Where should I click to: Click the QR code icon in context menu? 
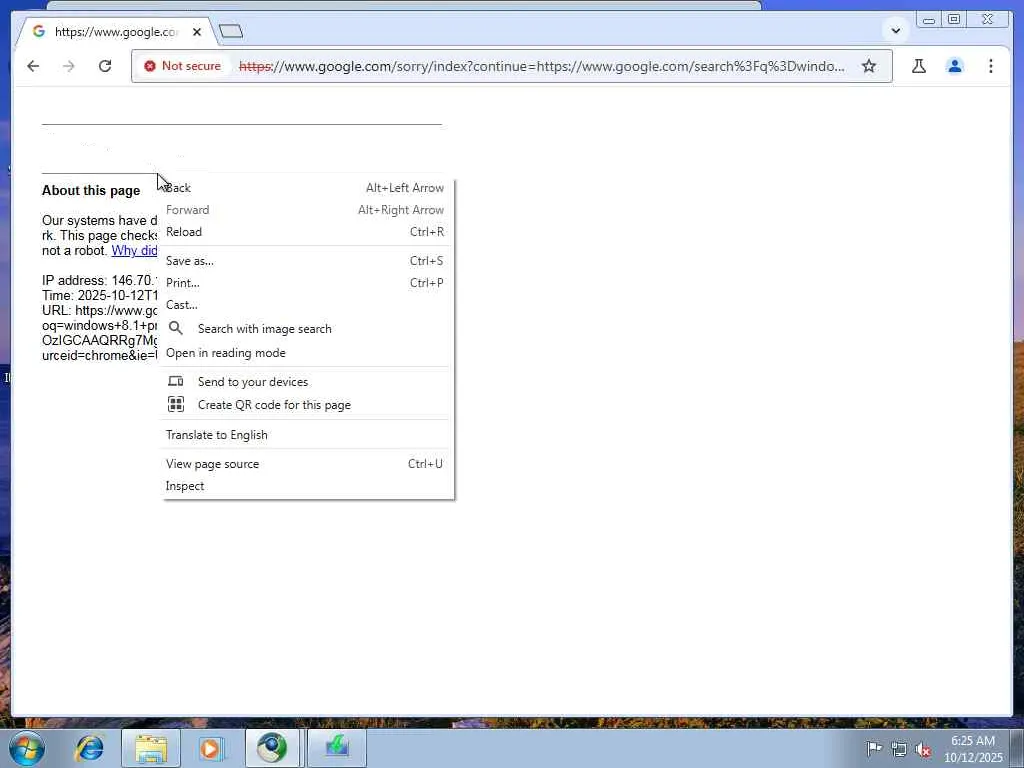[176, 404]
